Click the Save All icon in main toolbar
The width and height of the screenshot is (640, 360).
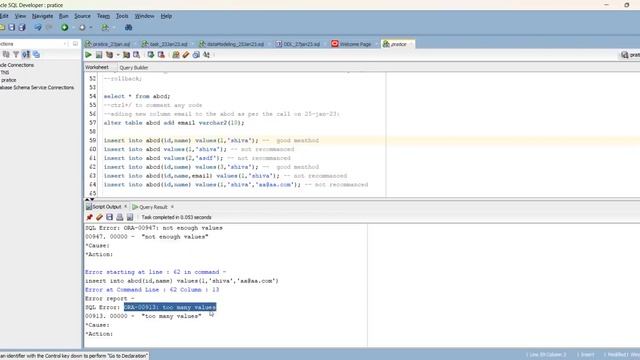pos(22,27)
